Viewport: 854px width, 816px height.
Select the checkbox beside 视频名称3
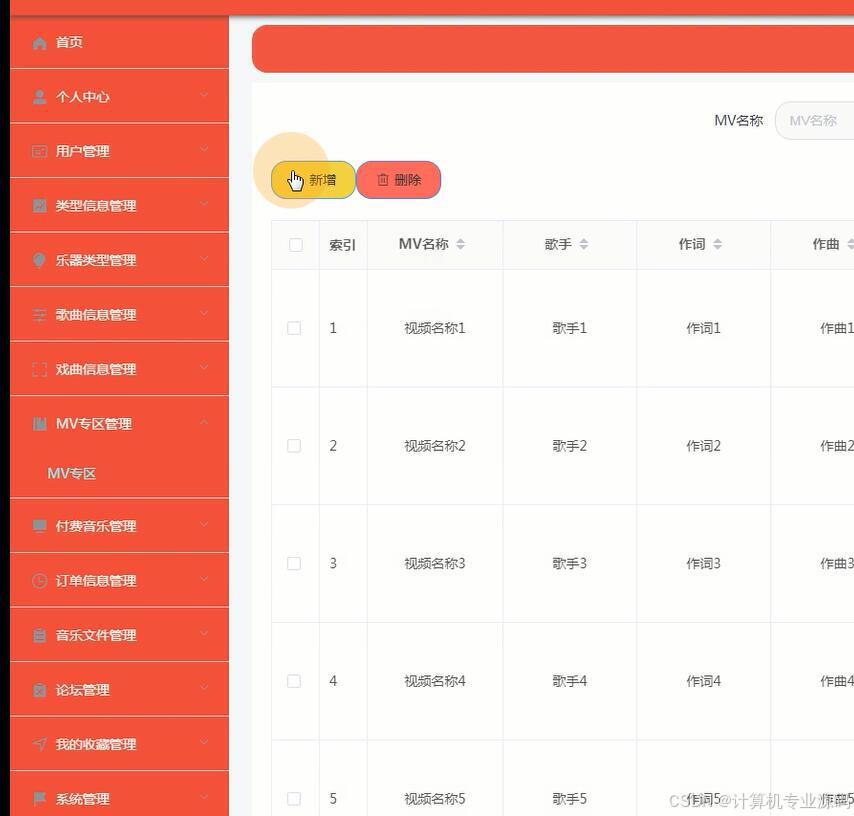pyautogui.click(x=294, y=563)
